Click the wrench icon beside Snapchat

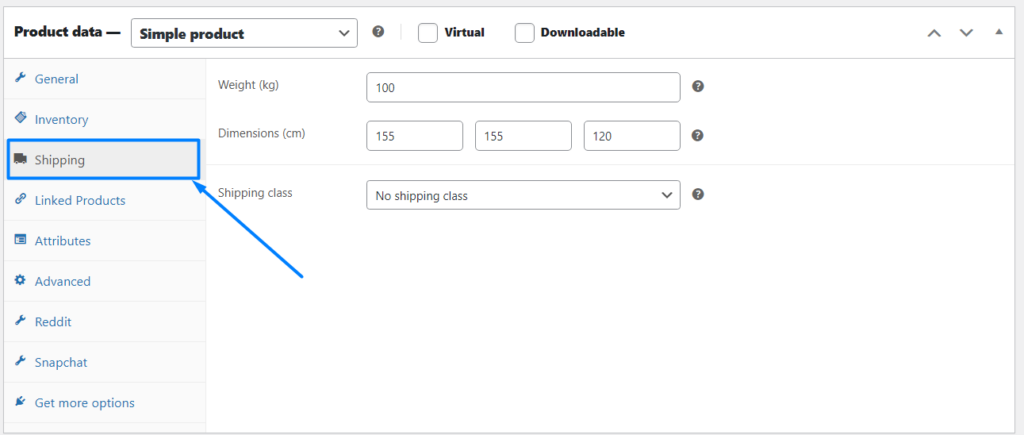click(20, 361)
